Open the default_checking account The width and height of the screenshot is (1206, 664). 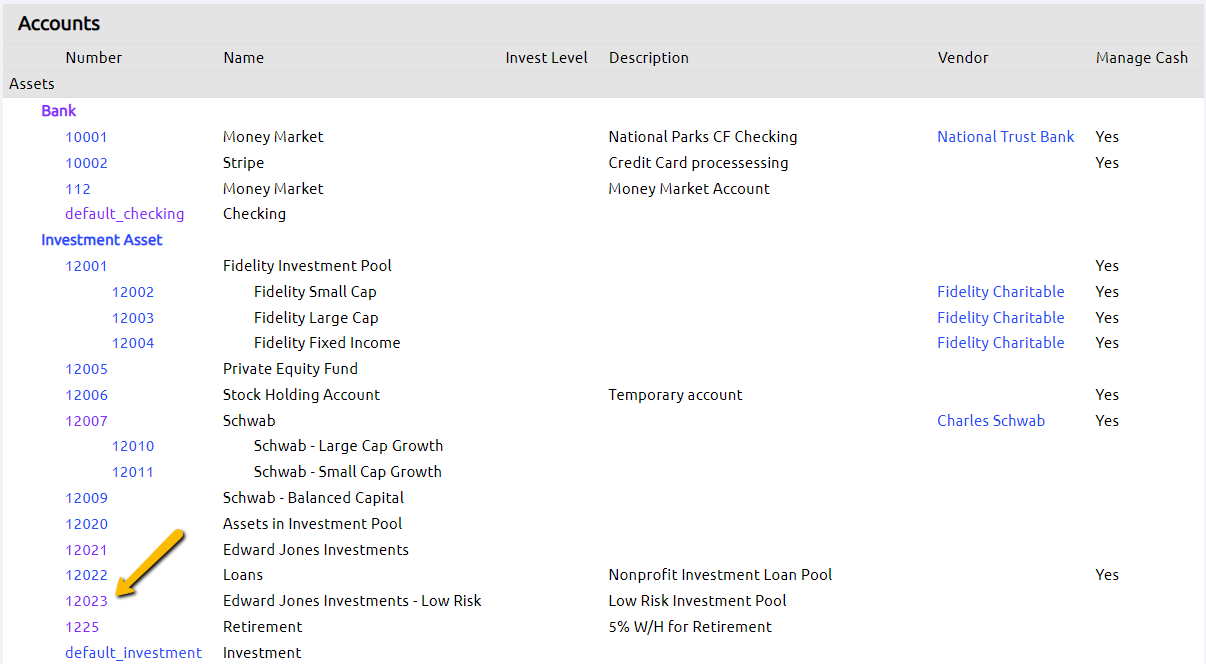click(124, 213)
